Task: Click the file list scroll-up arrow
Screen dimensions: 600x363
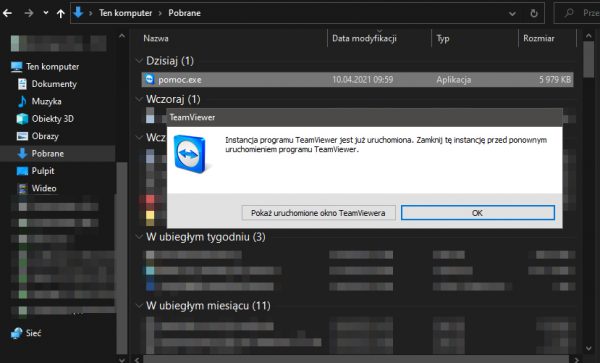Action: pyautogui.click(x=589, y=36)
